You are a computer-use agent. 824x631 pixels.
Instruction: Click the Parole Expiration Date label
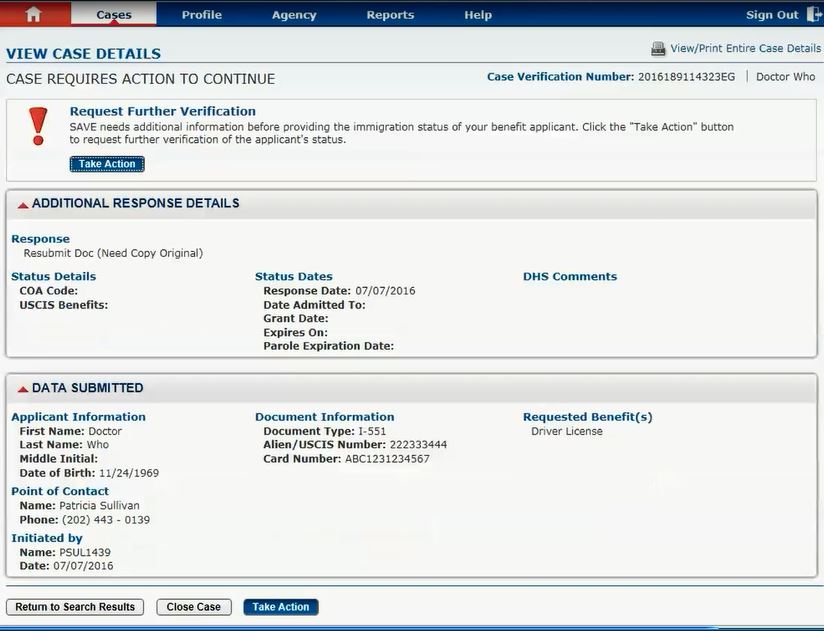point(328,346)
